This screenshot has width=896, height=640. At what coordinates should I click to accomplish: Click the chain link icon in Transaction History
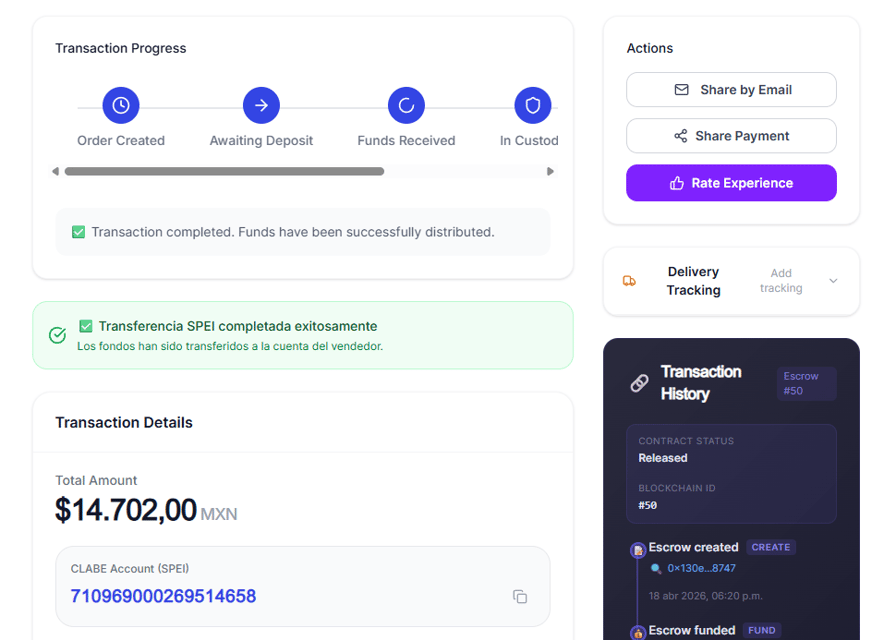point(639,383)
